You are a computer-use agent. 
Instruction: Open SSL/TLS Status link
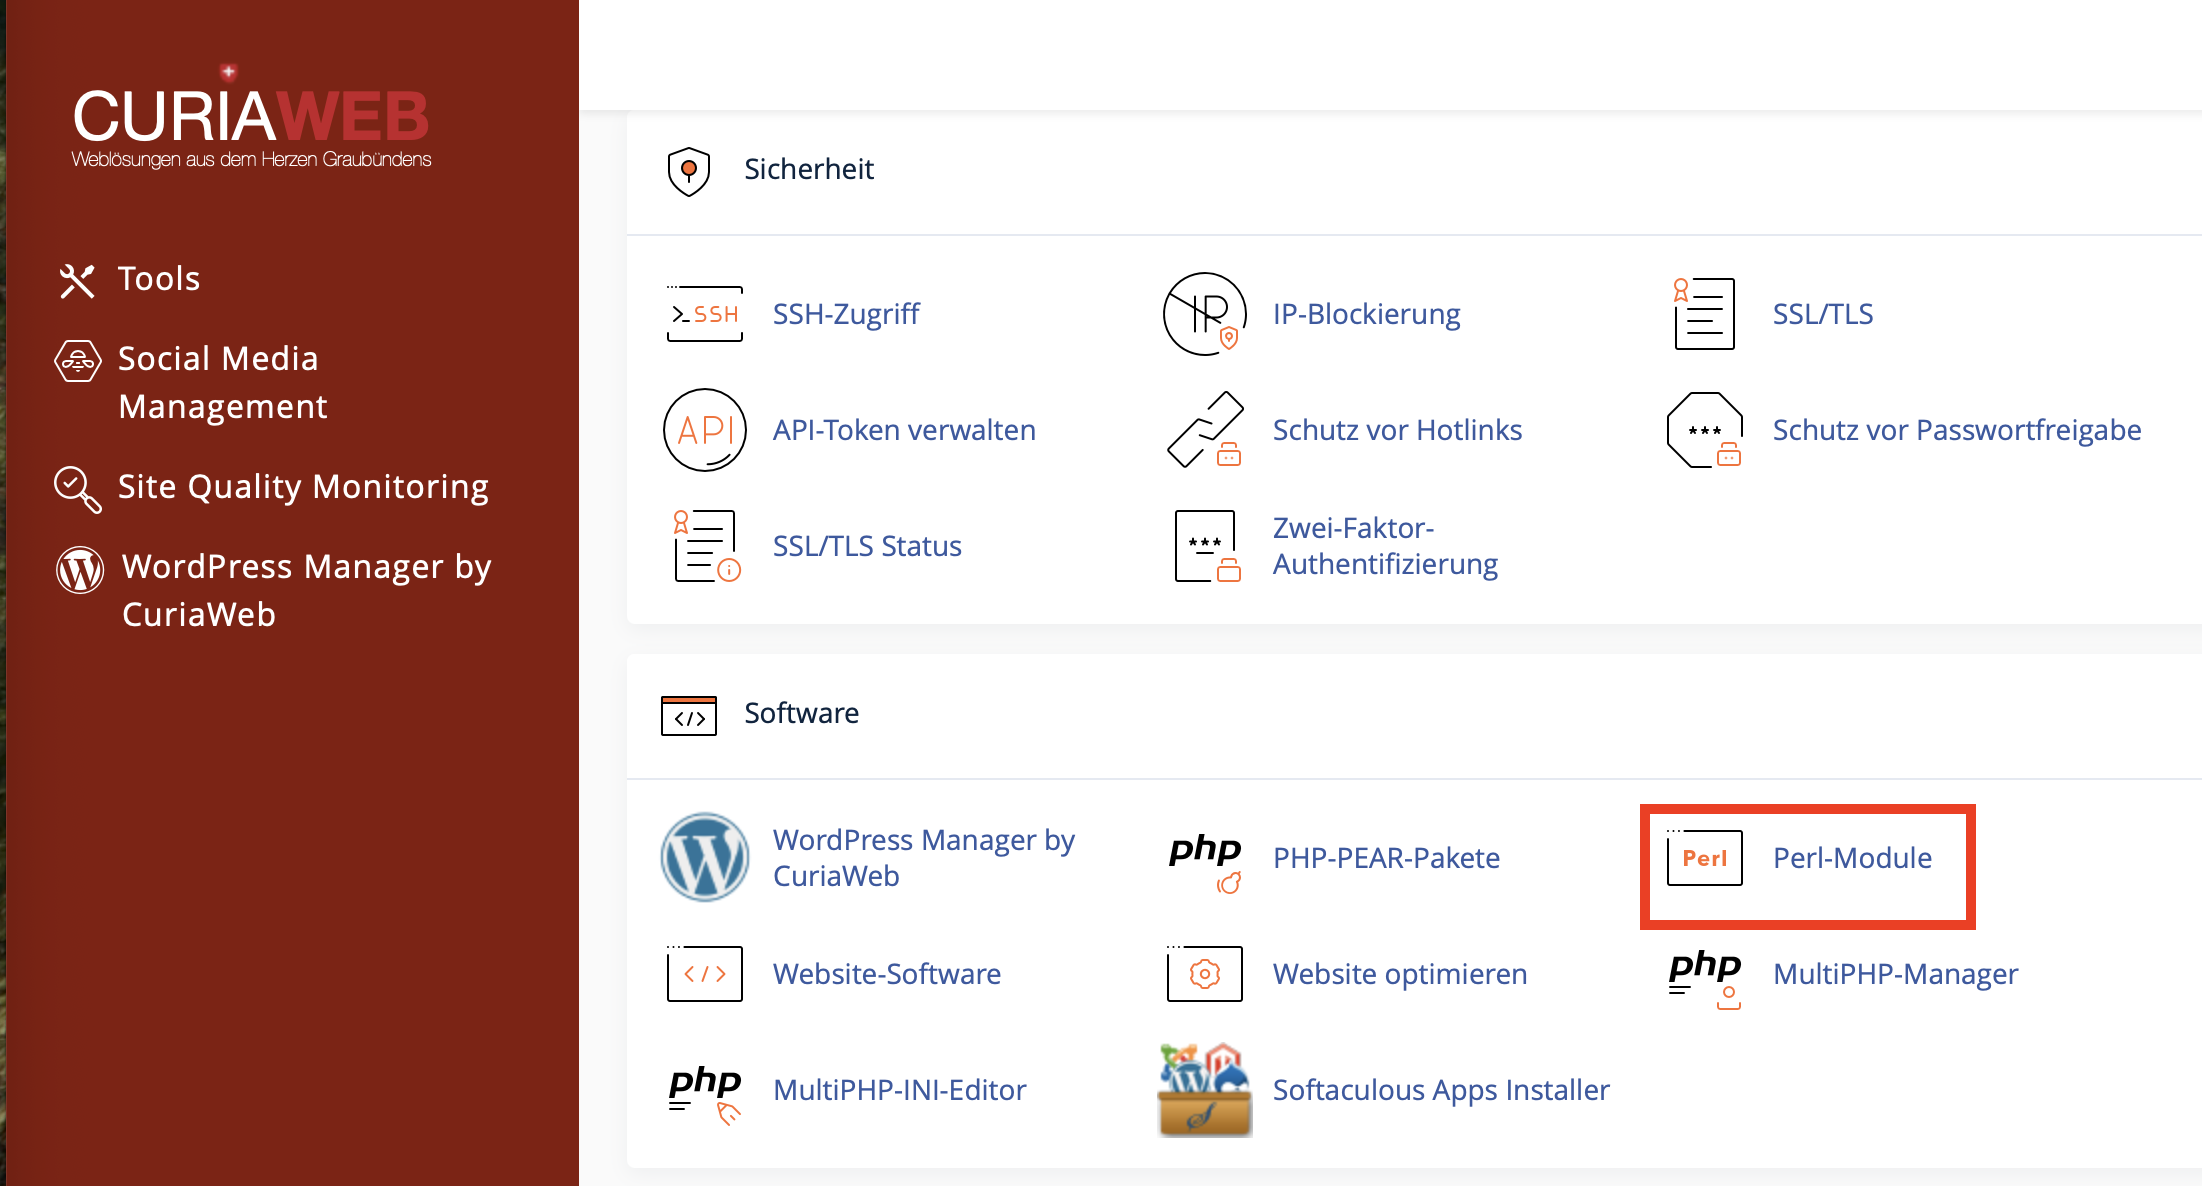click(x=867, y=546)
